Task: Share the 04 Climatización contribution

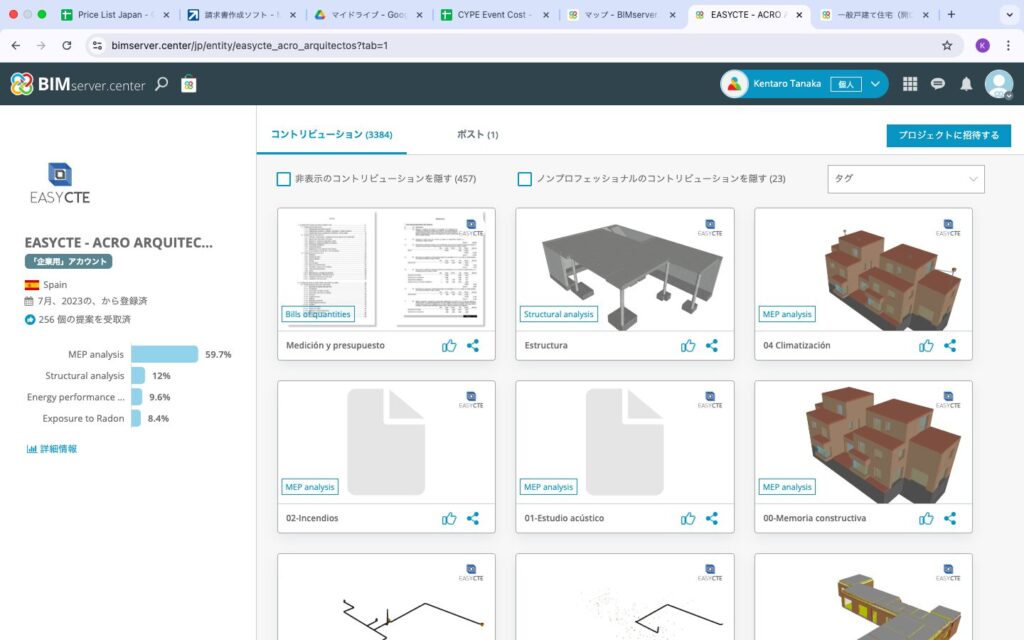Action: click(950, 345)
